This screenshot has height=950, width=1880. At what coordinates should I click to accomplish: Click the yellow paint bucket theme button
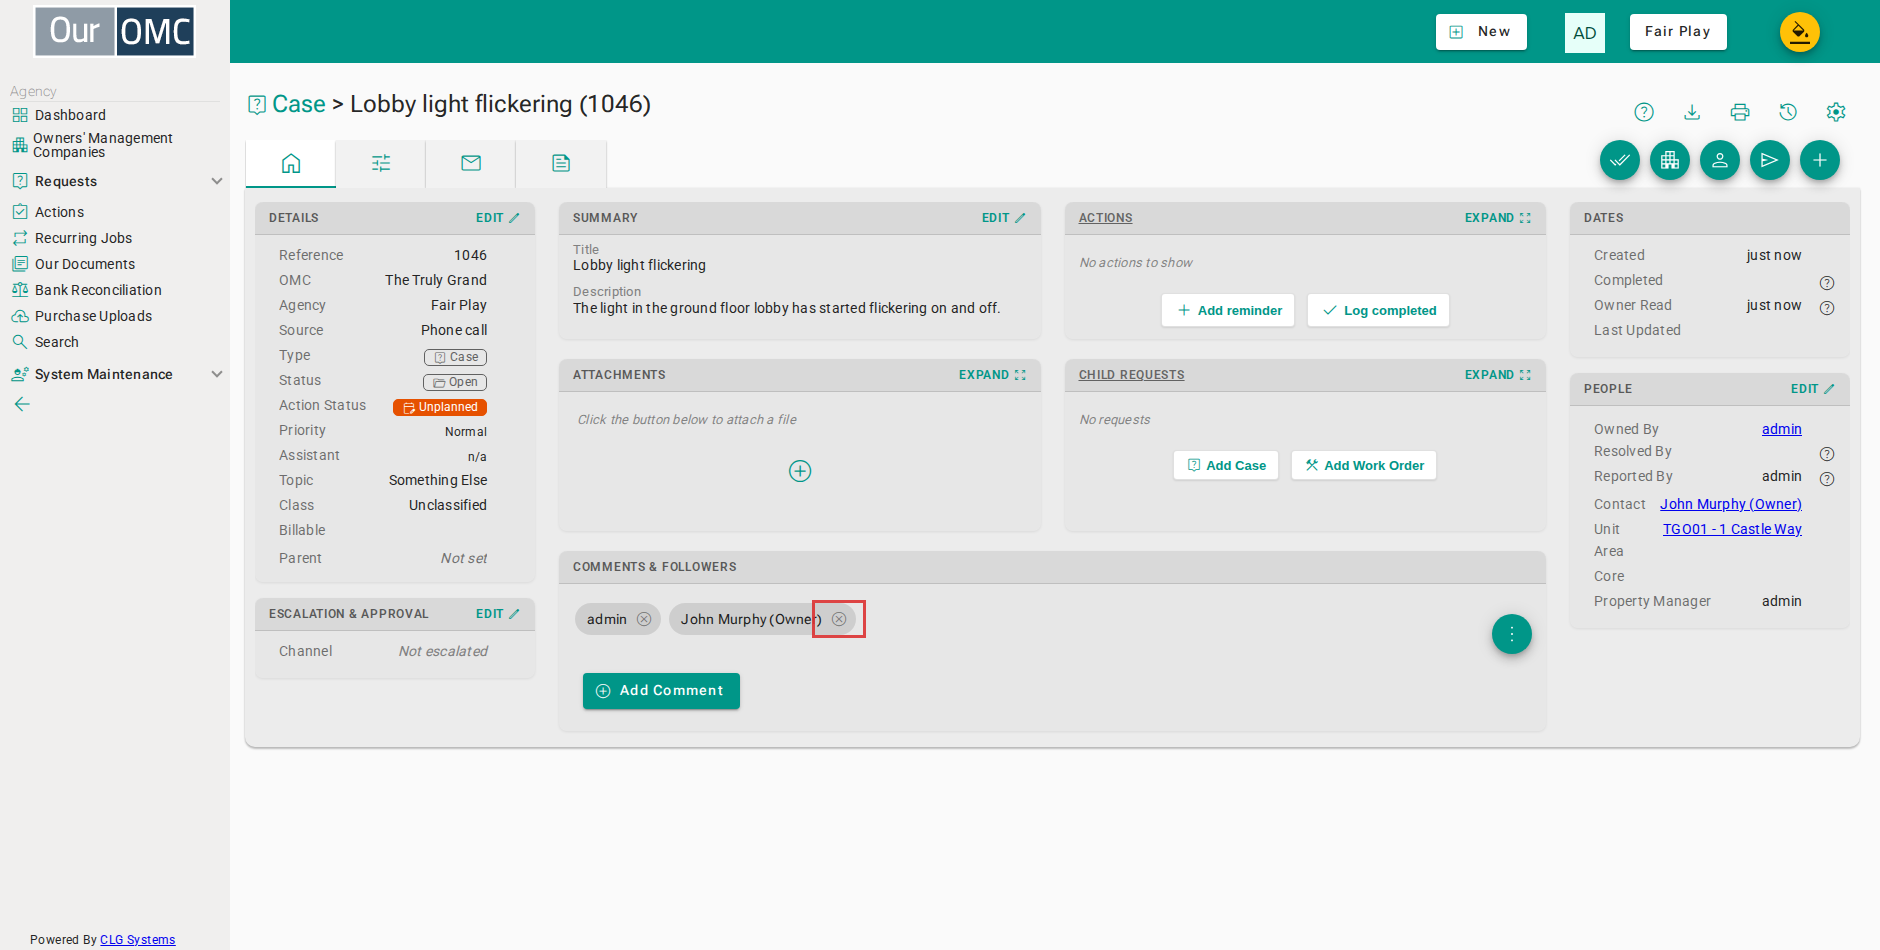1800,32
